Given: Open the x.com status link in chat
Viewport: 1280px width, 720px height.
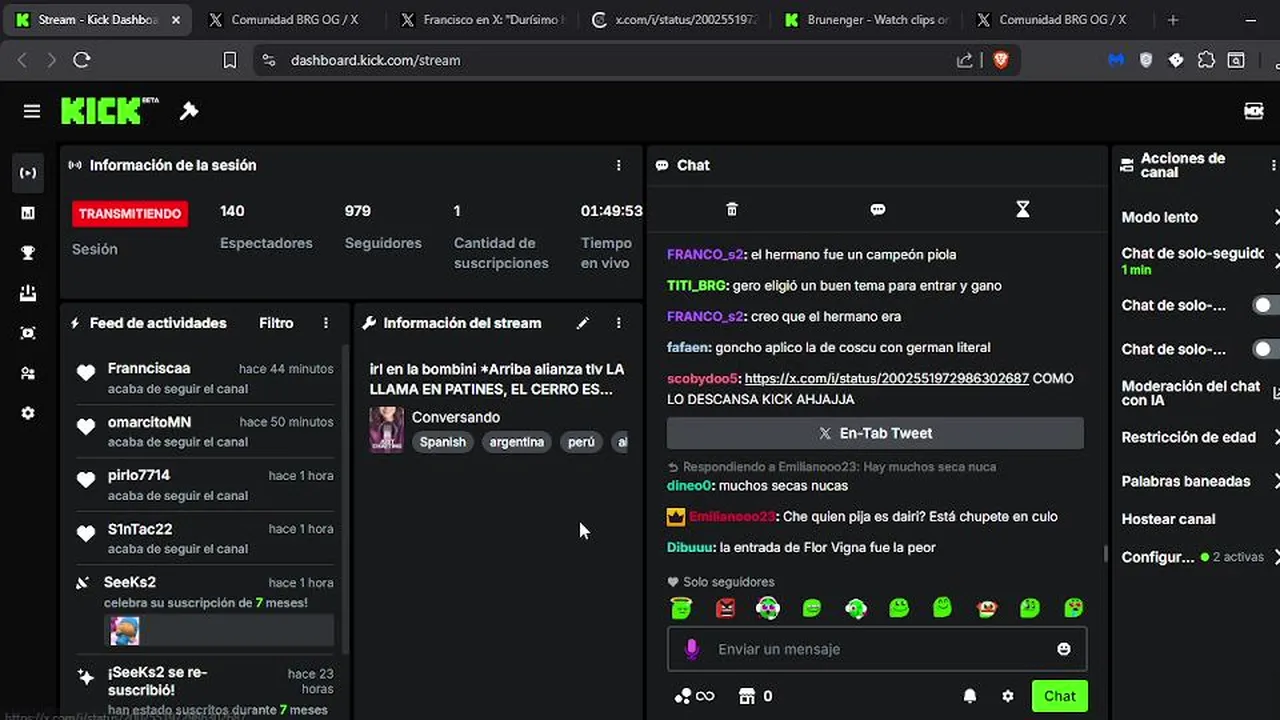Looking at the screenshot, I should pyautogui.click(x=887, y=378).
